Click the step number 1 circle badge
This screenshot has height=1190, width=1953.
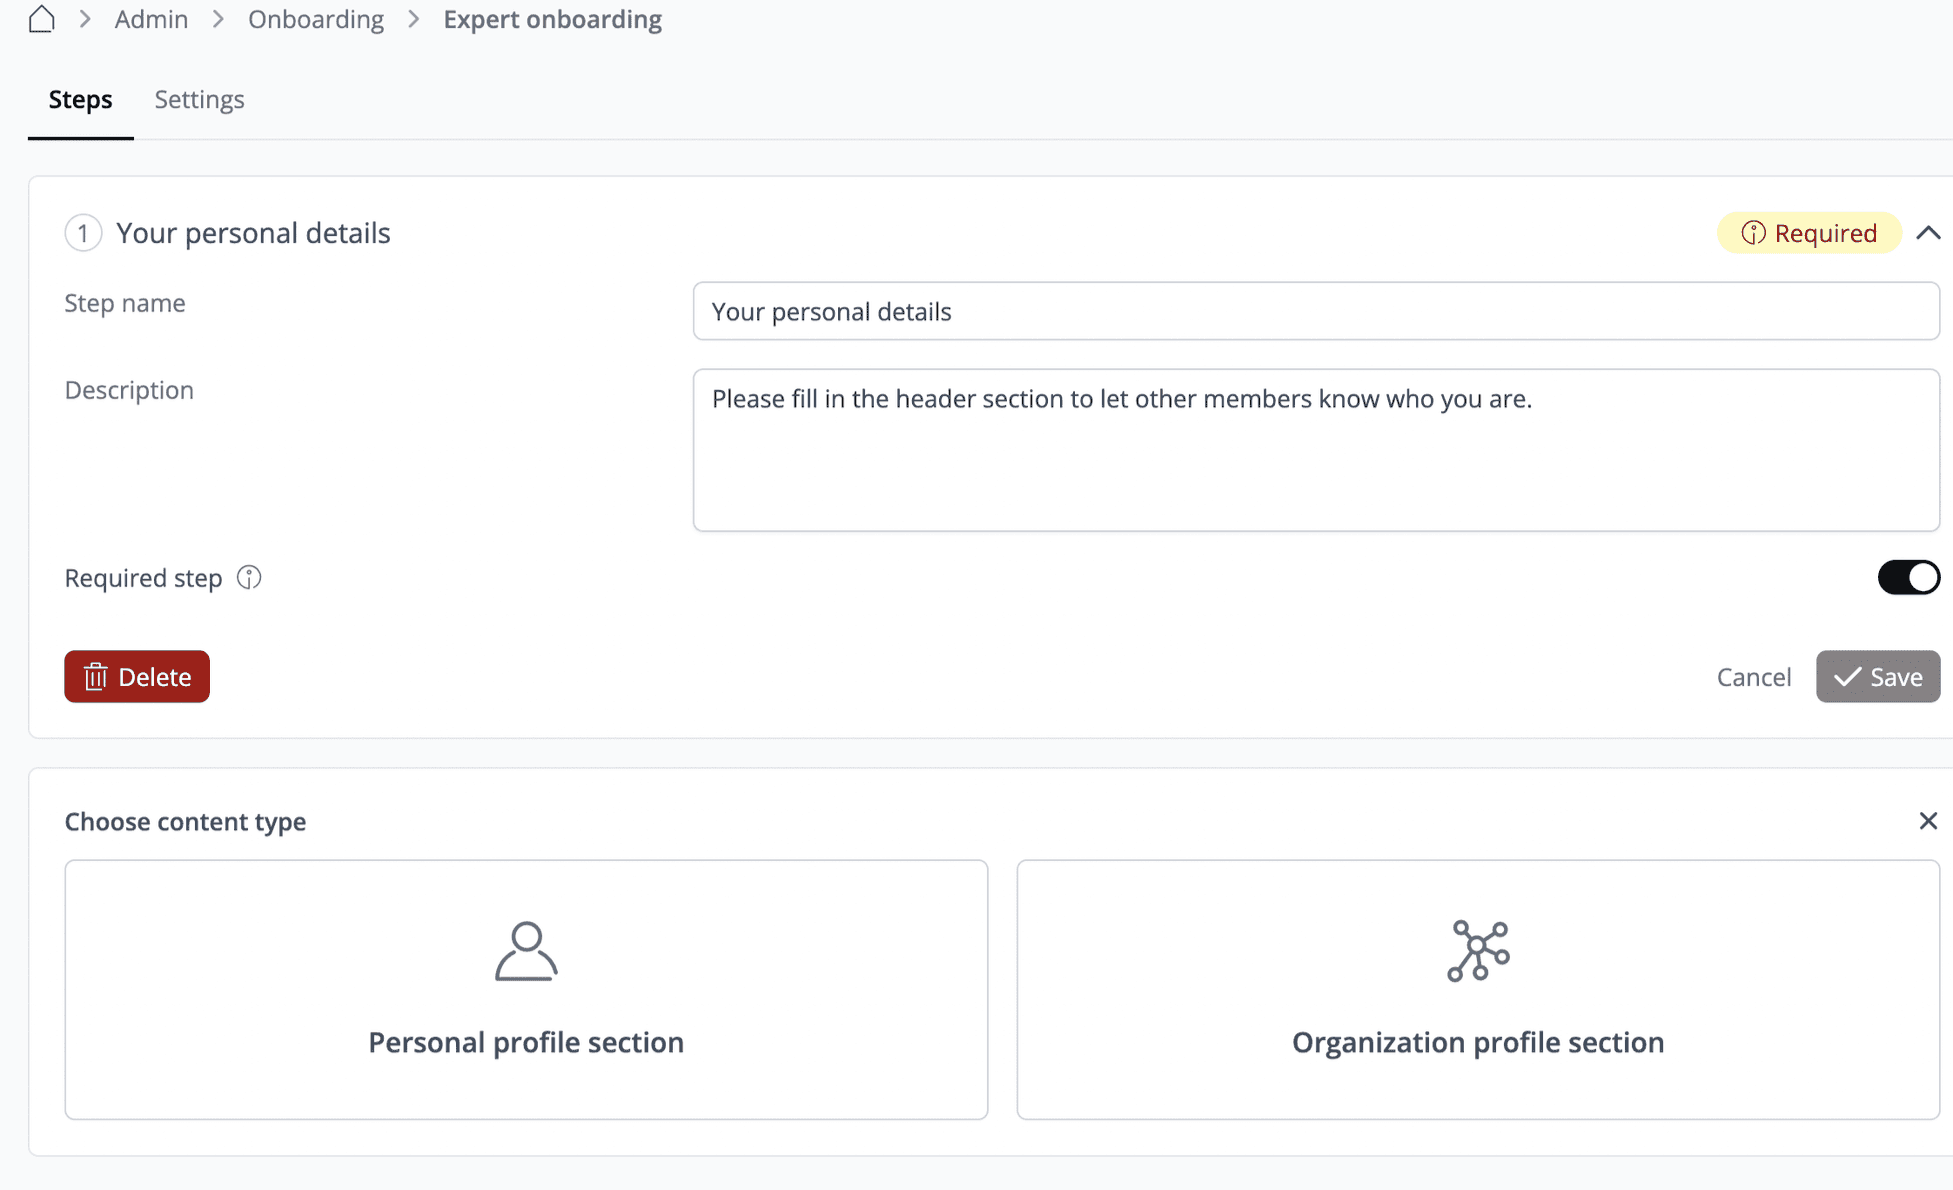pos(83,233)
